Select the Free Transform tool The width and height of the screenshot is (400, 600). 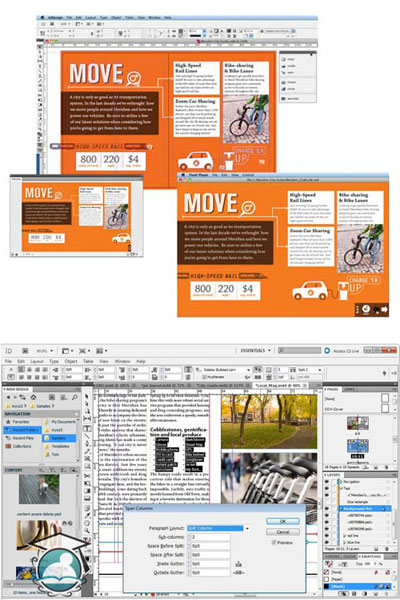tap(87, 483)
